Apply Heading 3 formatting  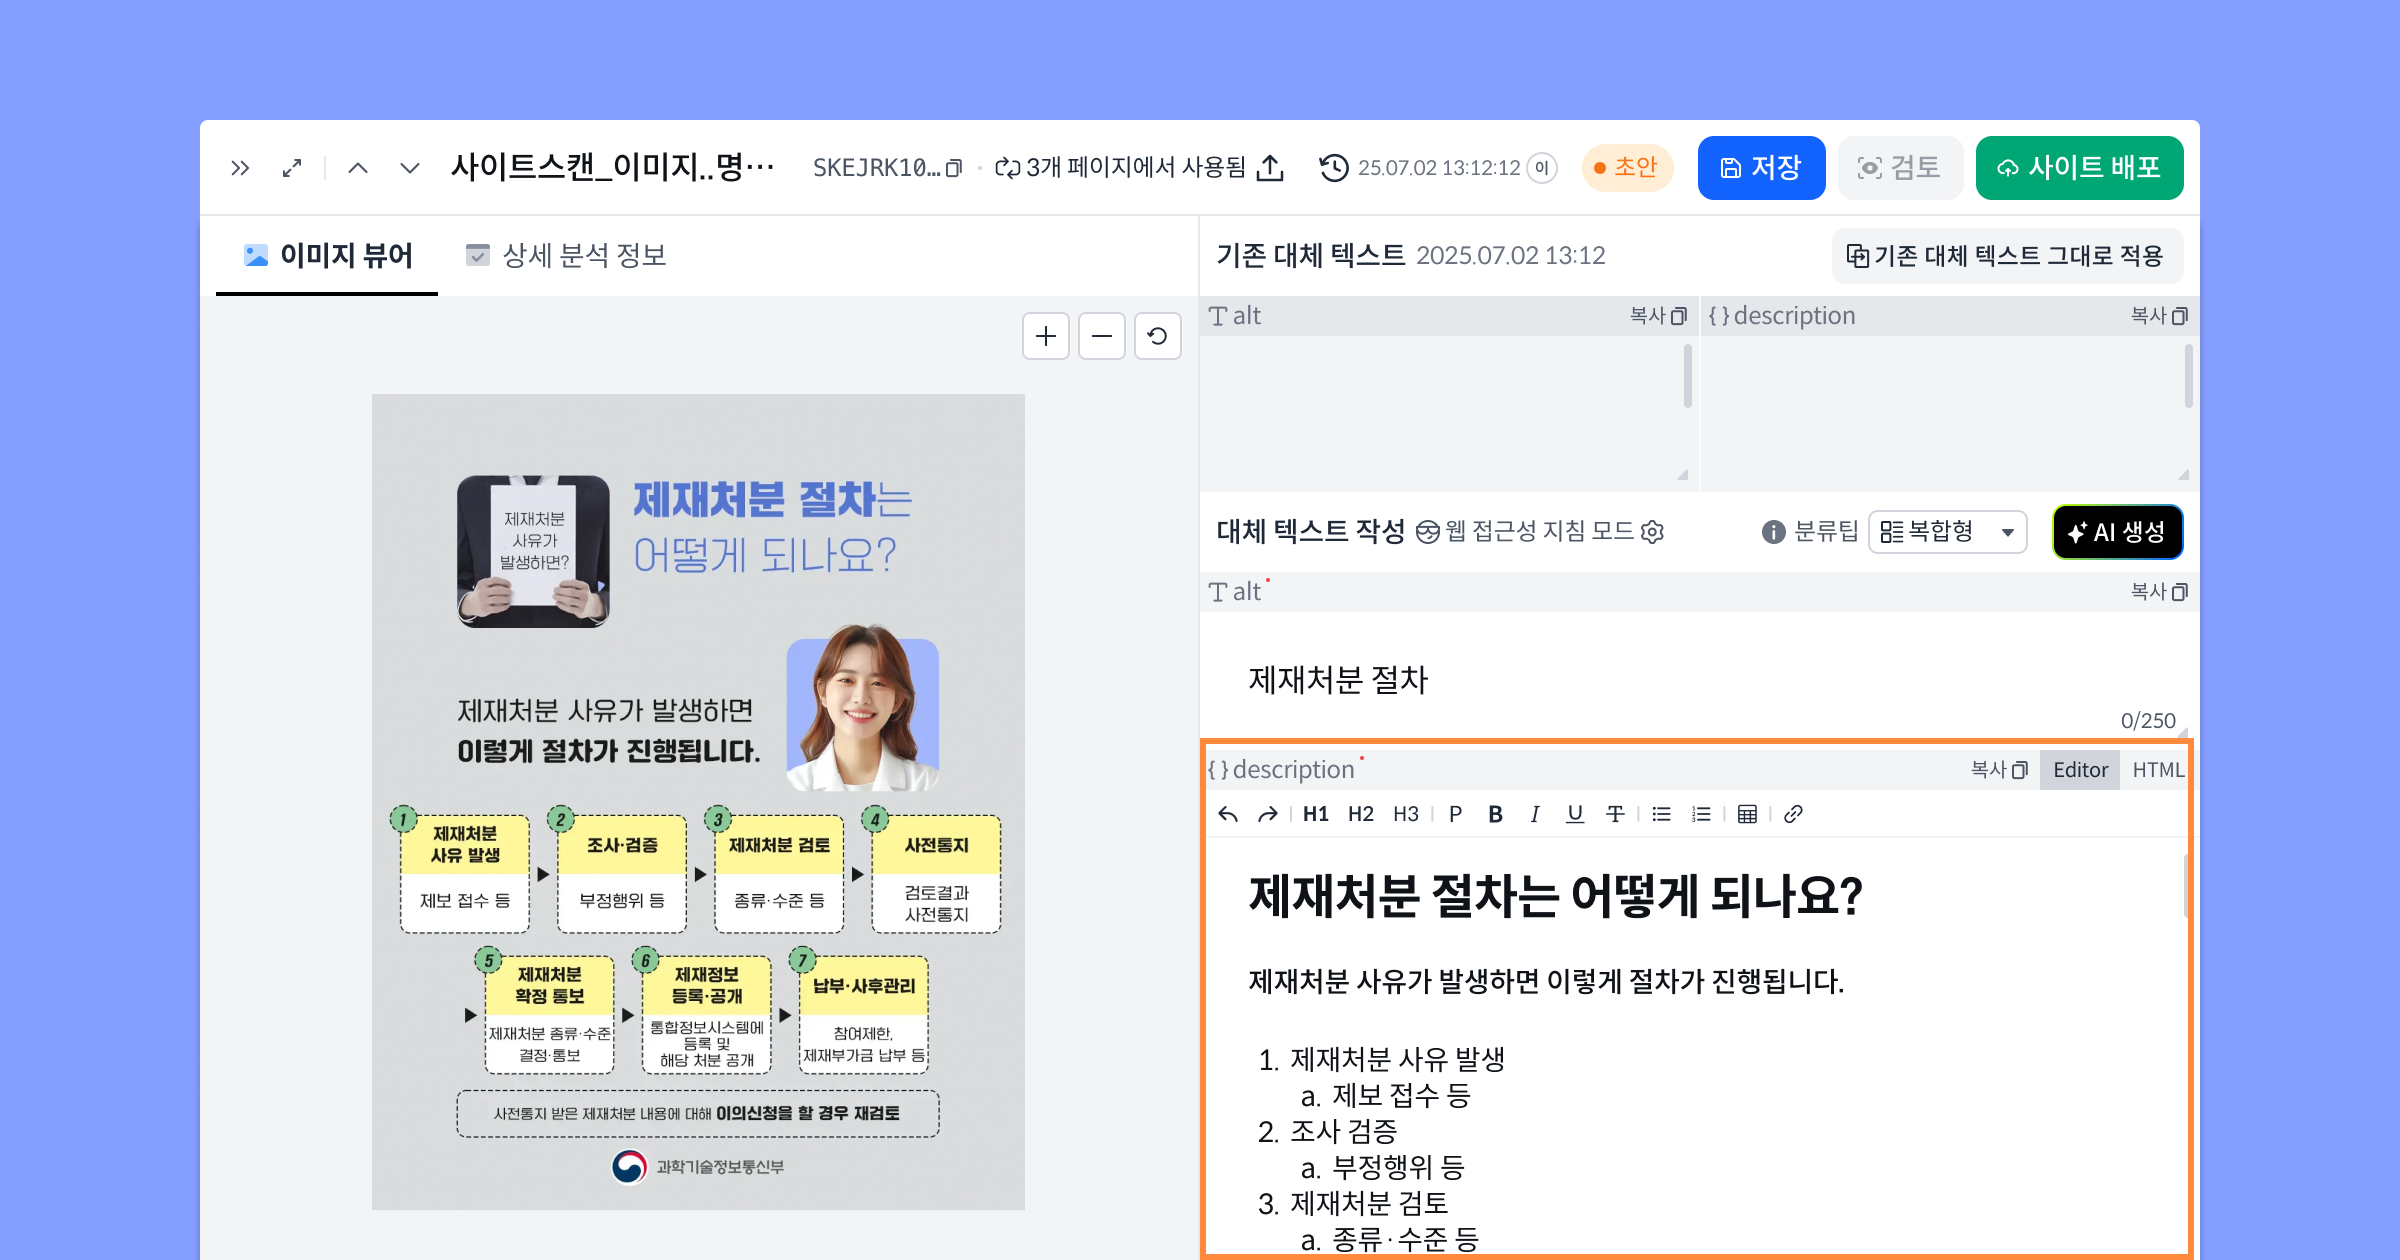(1406, 814)
